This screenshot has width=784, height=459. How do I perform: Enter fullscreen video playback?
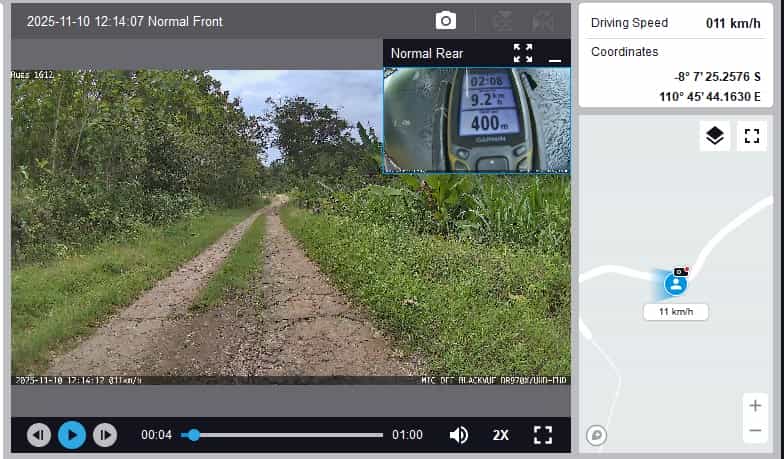[543, 435]
